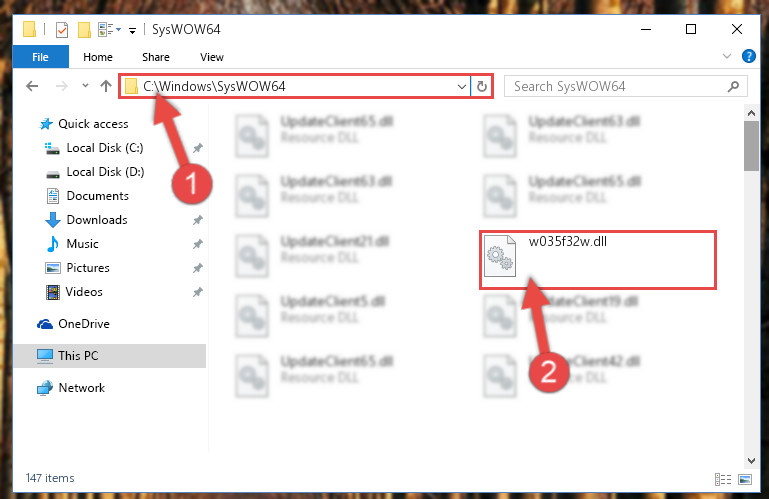Image resolution: width=769 pixels, height=499 pixels.
Task: Click in the Search SysWOW64 field
Action: tap(618, 87)
